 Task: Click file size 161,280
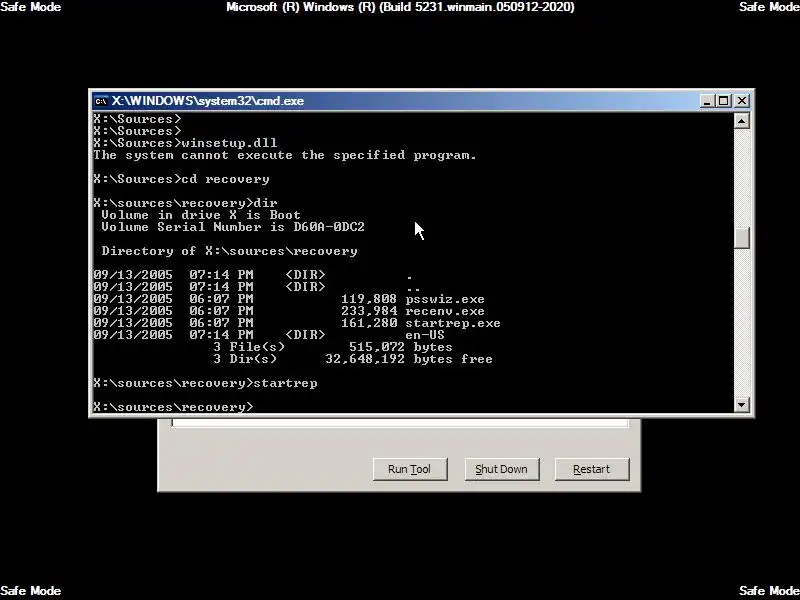[369, 323]
